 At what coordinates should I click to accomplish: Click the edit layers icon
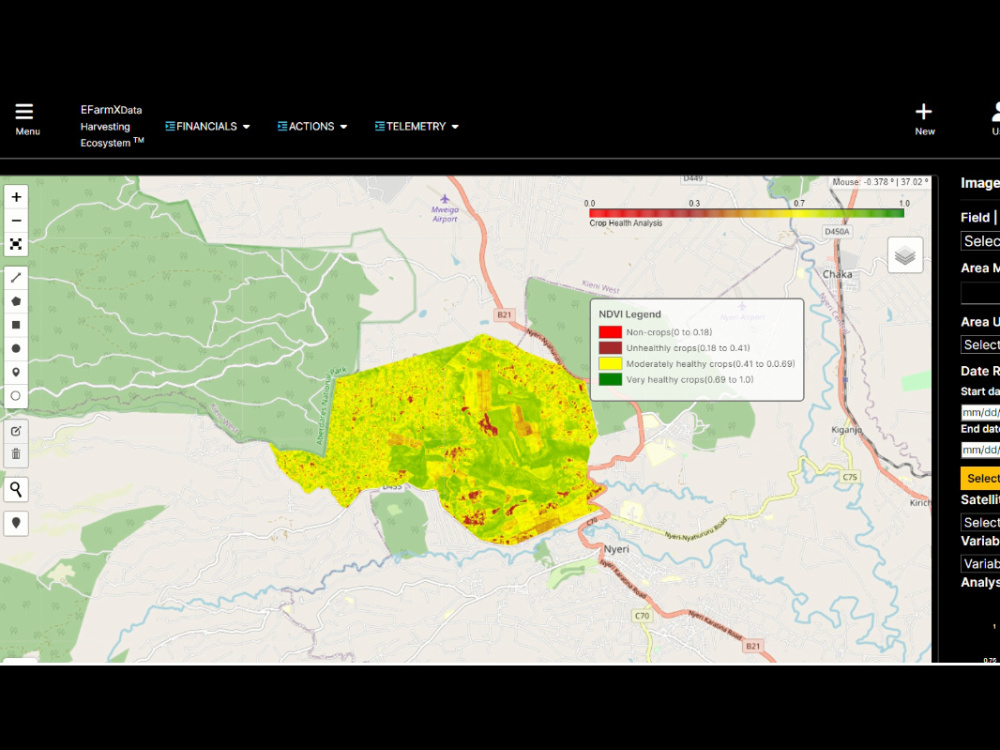click(x=16, y=431)
